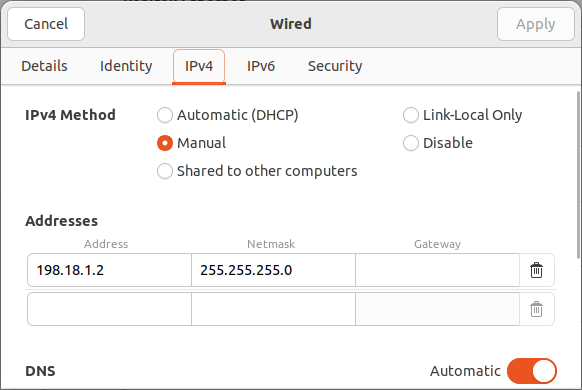The width and height of the screenshot is (582, 390).
Task: Open the Security tab
Action: pos(335,66)
